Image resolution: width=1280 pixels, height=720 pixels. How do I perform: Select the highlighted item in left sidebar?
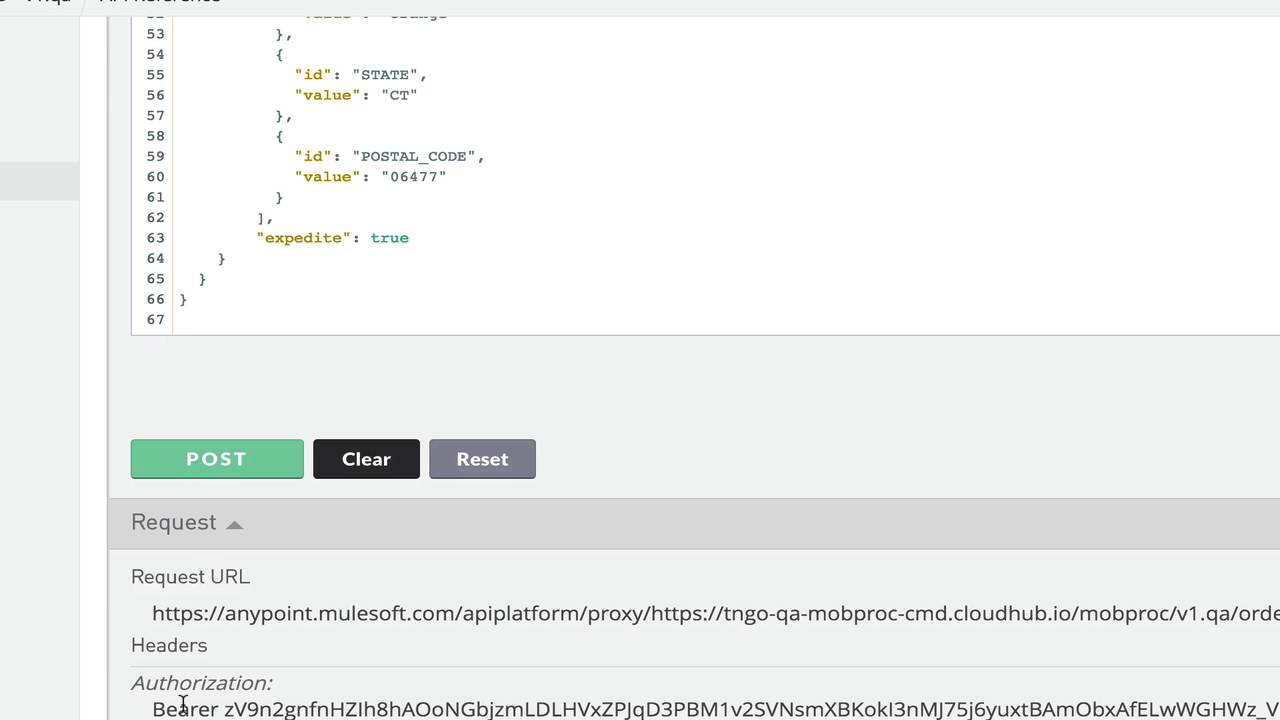pos(39,181)
